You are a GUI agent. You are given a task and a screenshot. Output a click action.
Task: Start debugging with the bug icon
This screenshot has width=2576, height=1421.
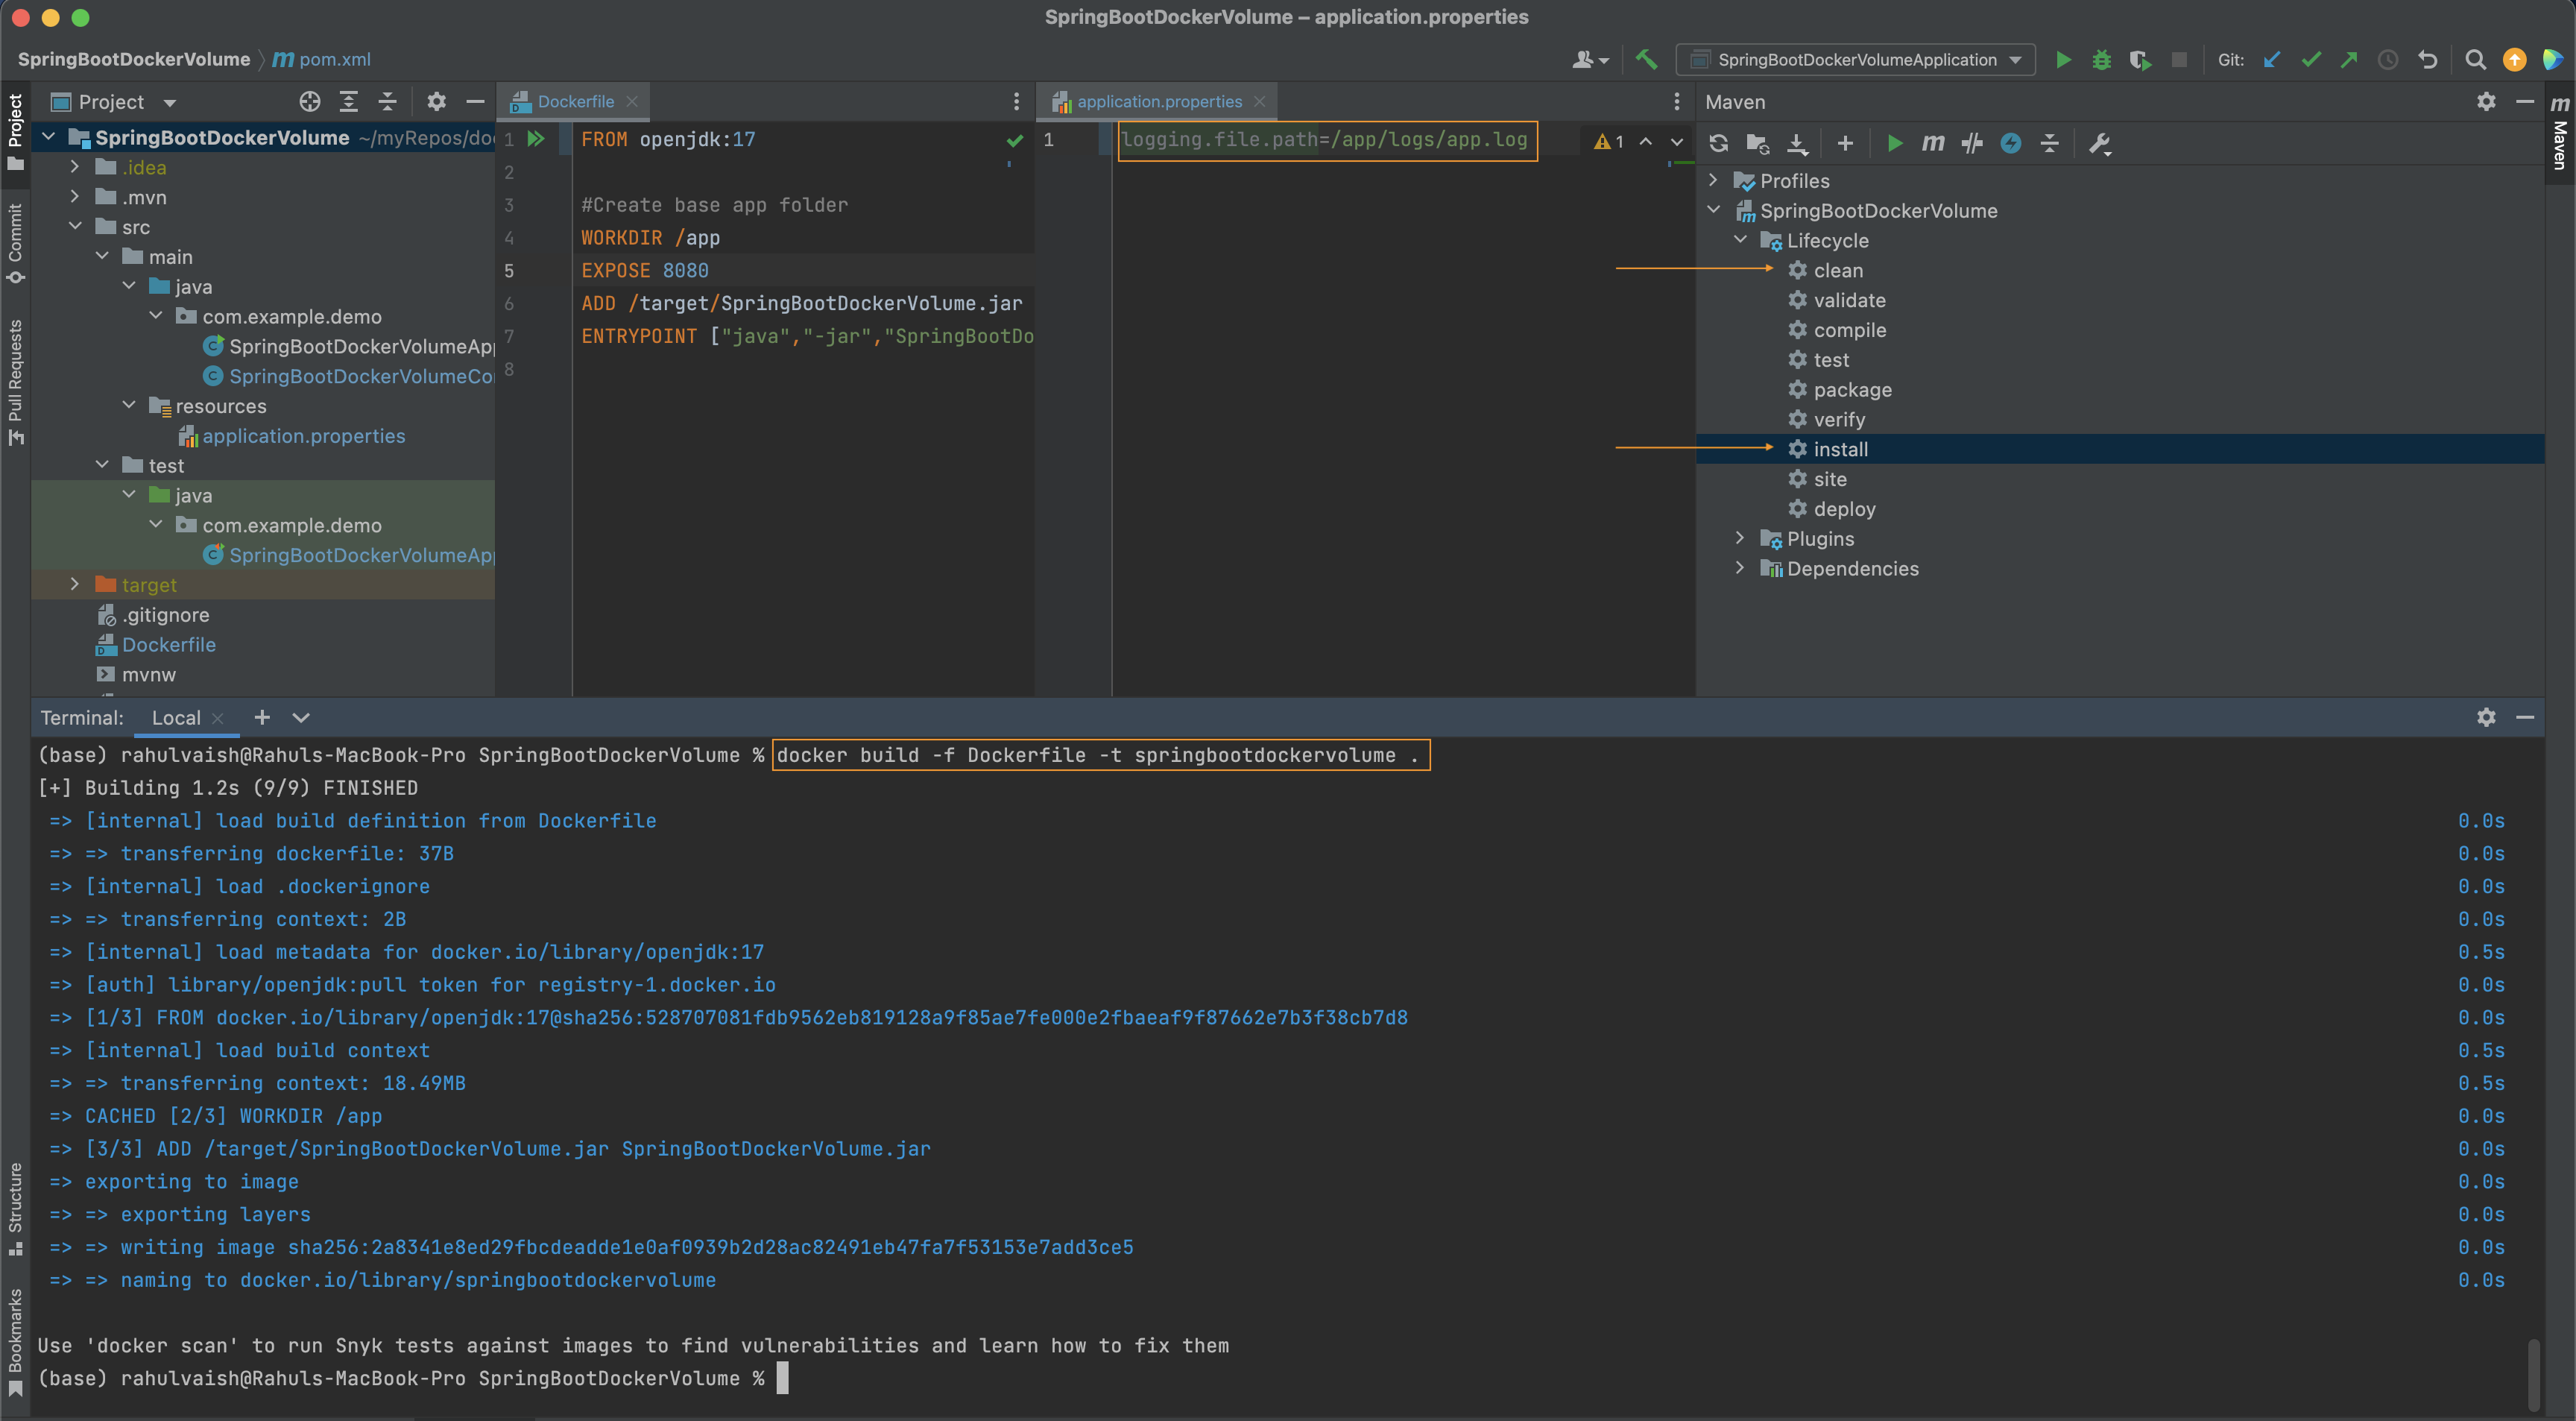pos(2101,60)
